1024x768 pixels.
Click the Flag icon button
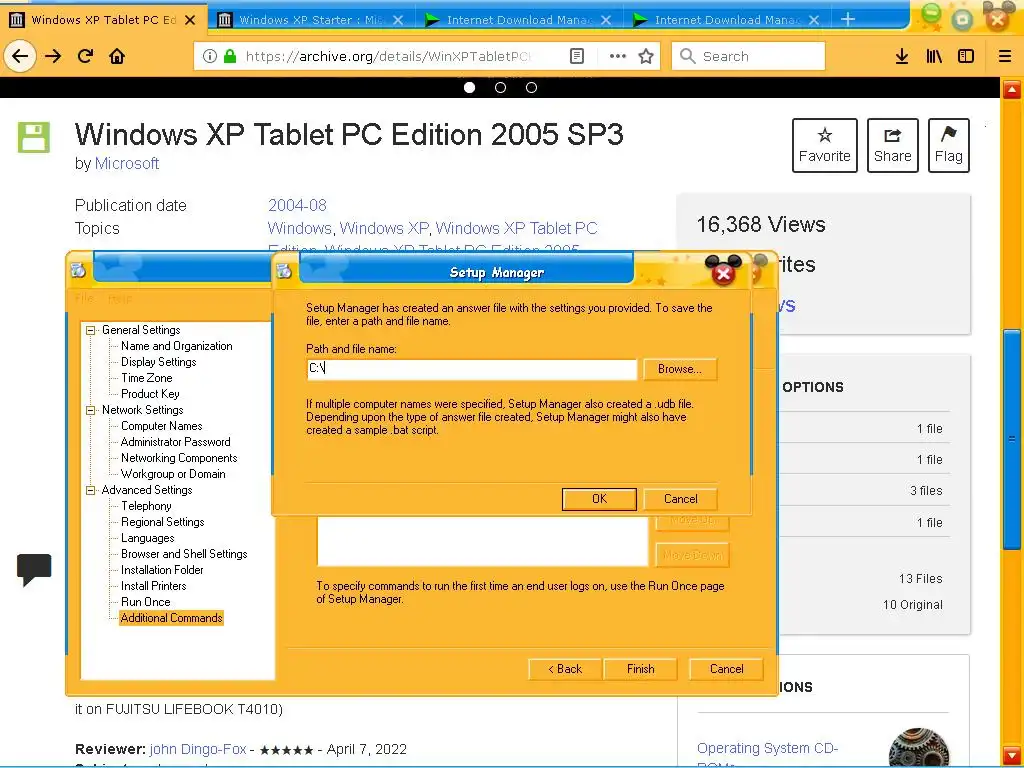[x=948, y=145]
